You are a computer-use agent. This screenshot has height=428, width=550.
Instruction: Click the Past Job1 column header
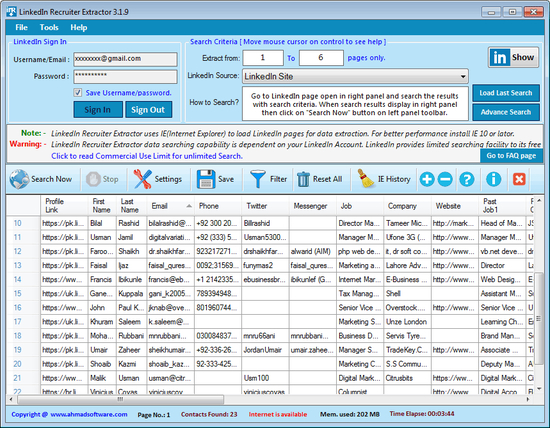(502, 206)
